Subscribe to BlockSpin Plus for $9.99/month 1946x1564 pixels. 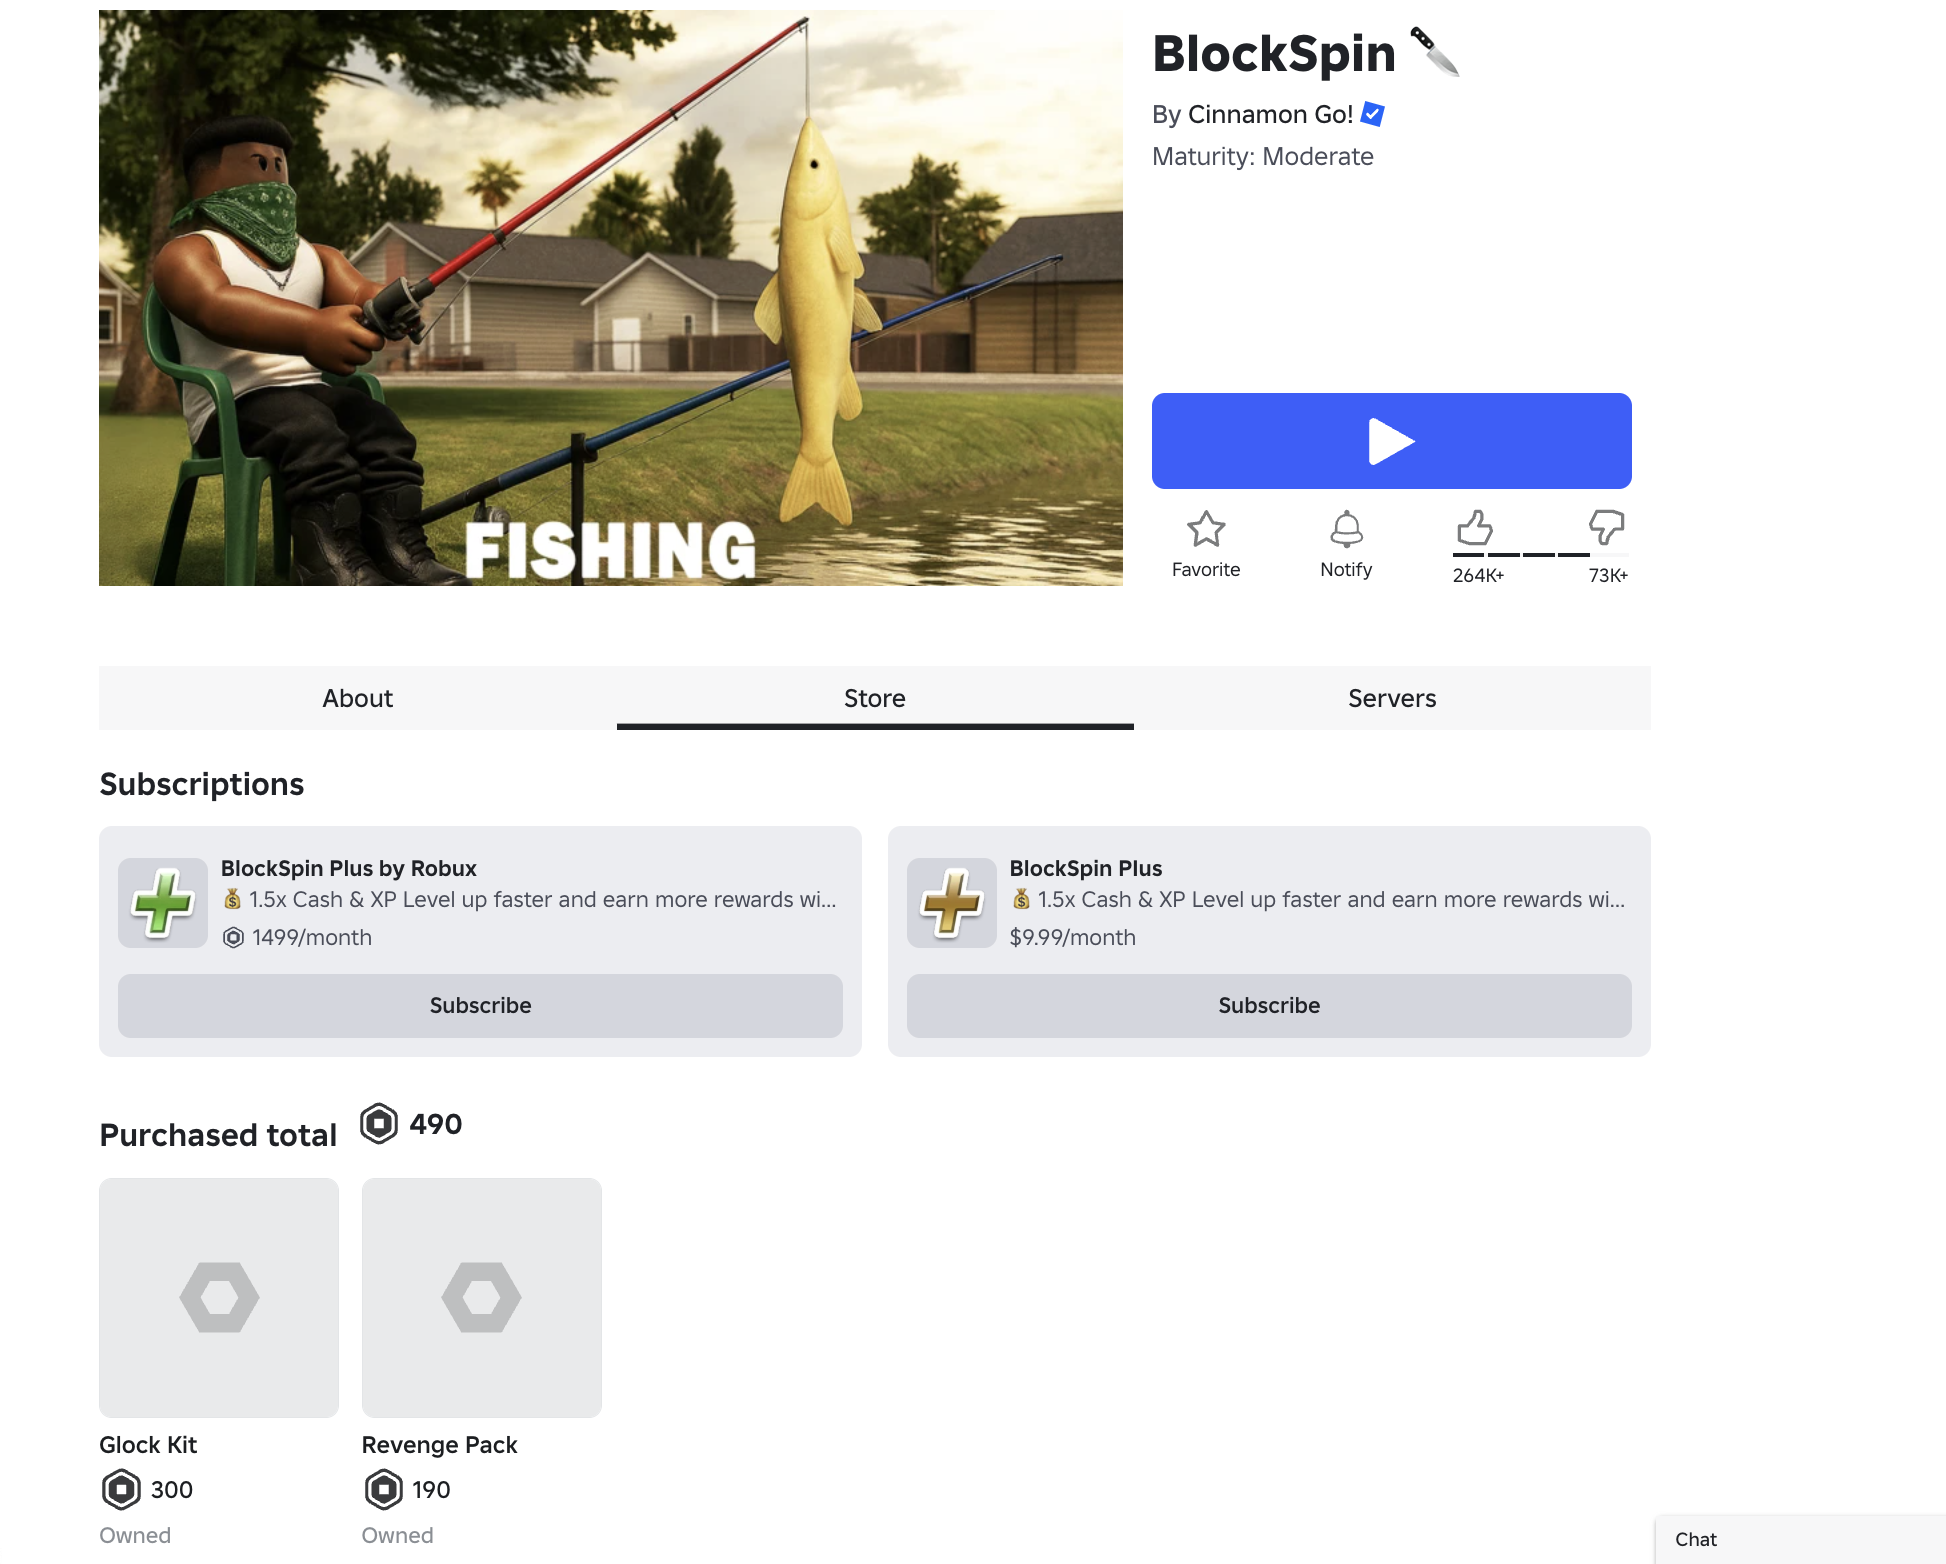coord(1269,1006)
